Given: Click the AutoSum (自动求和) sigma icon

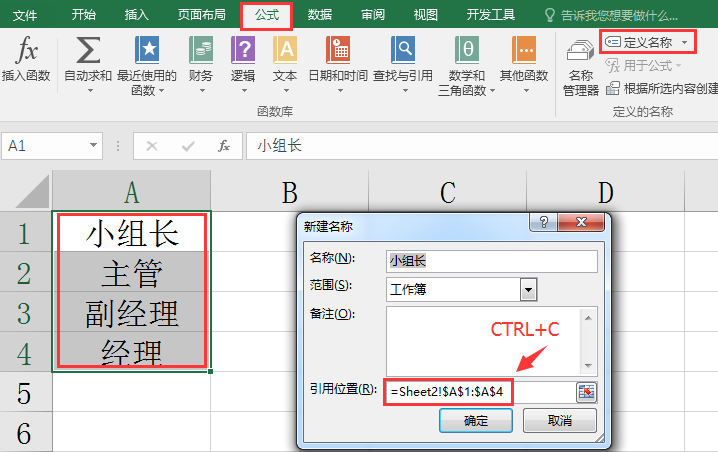Looking at the screenshot, I should pos(88,50).
